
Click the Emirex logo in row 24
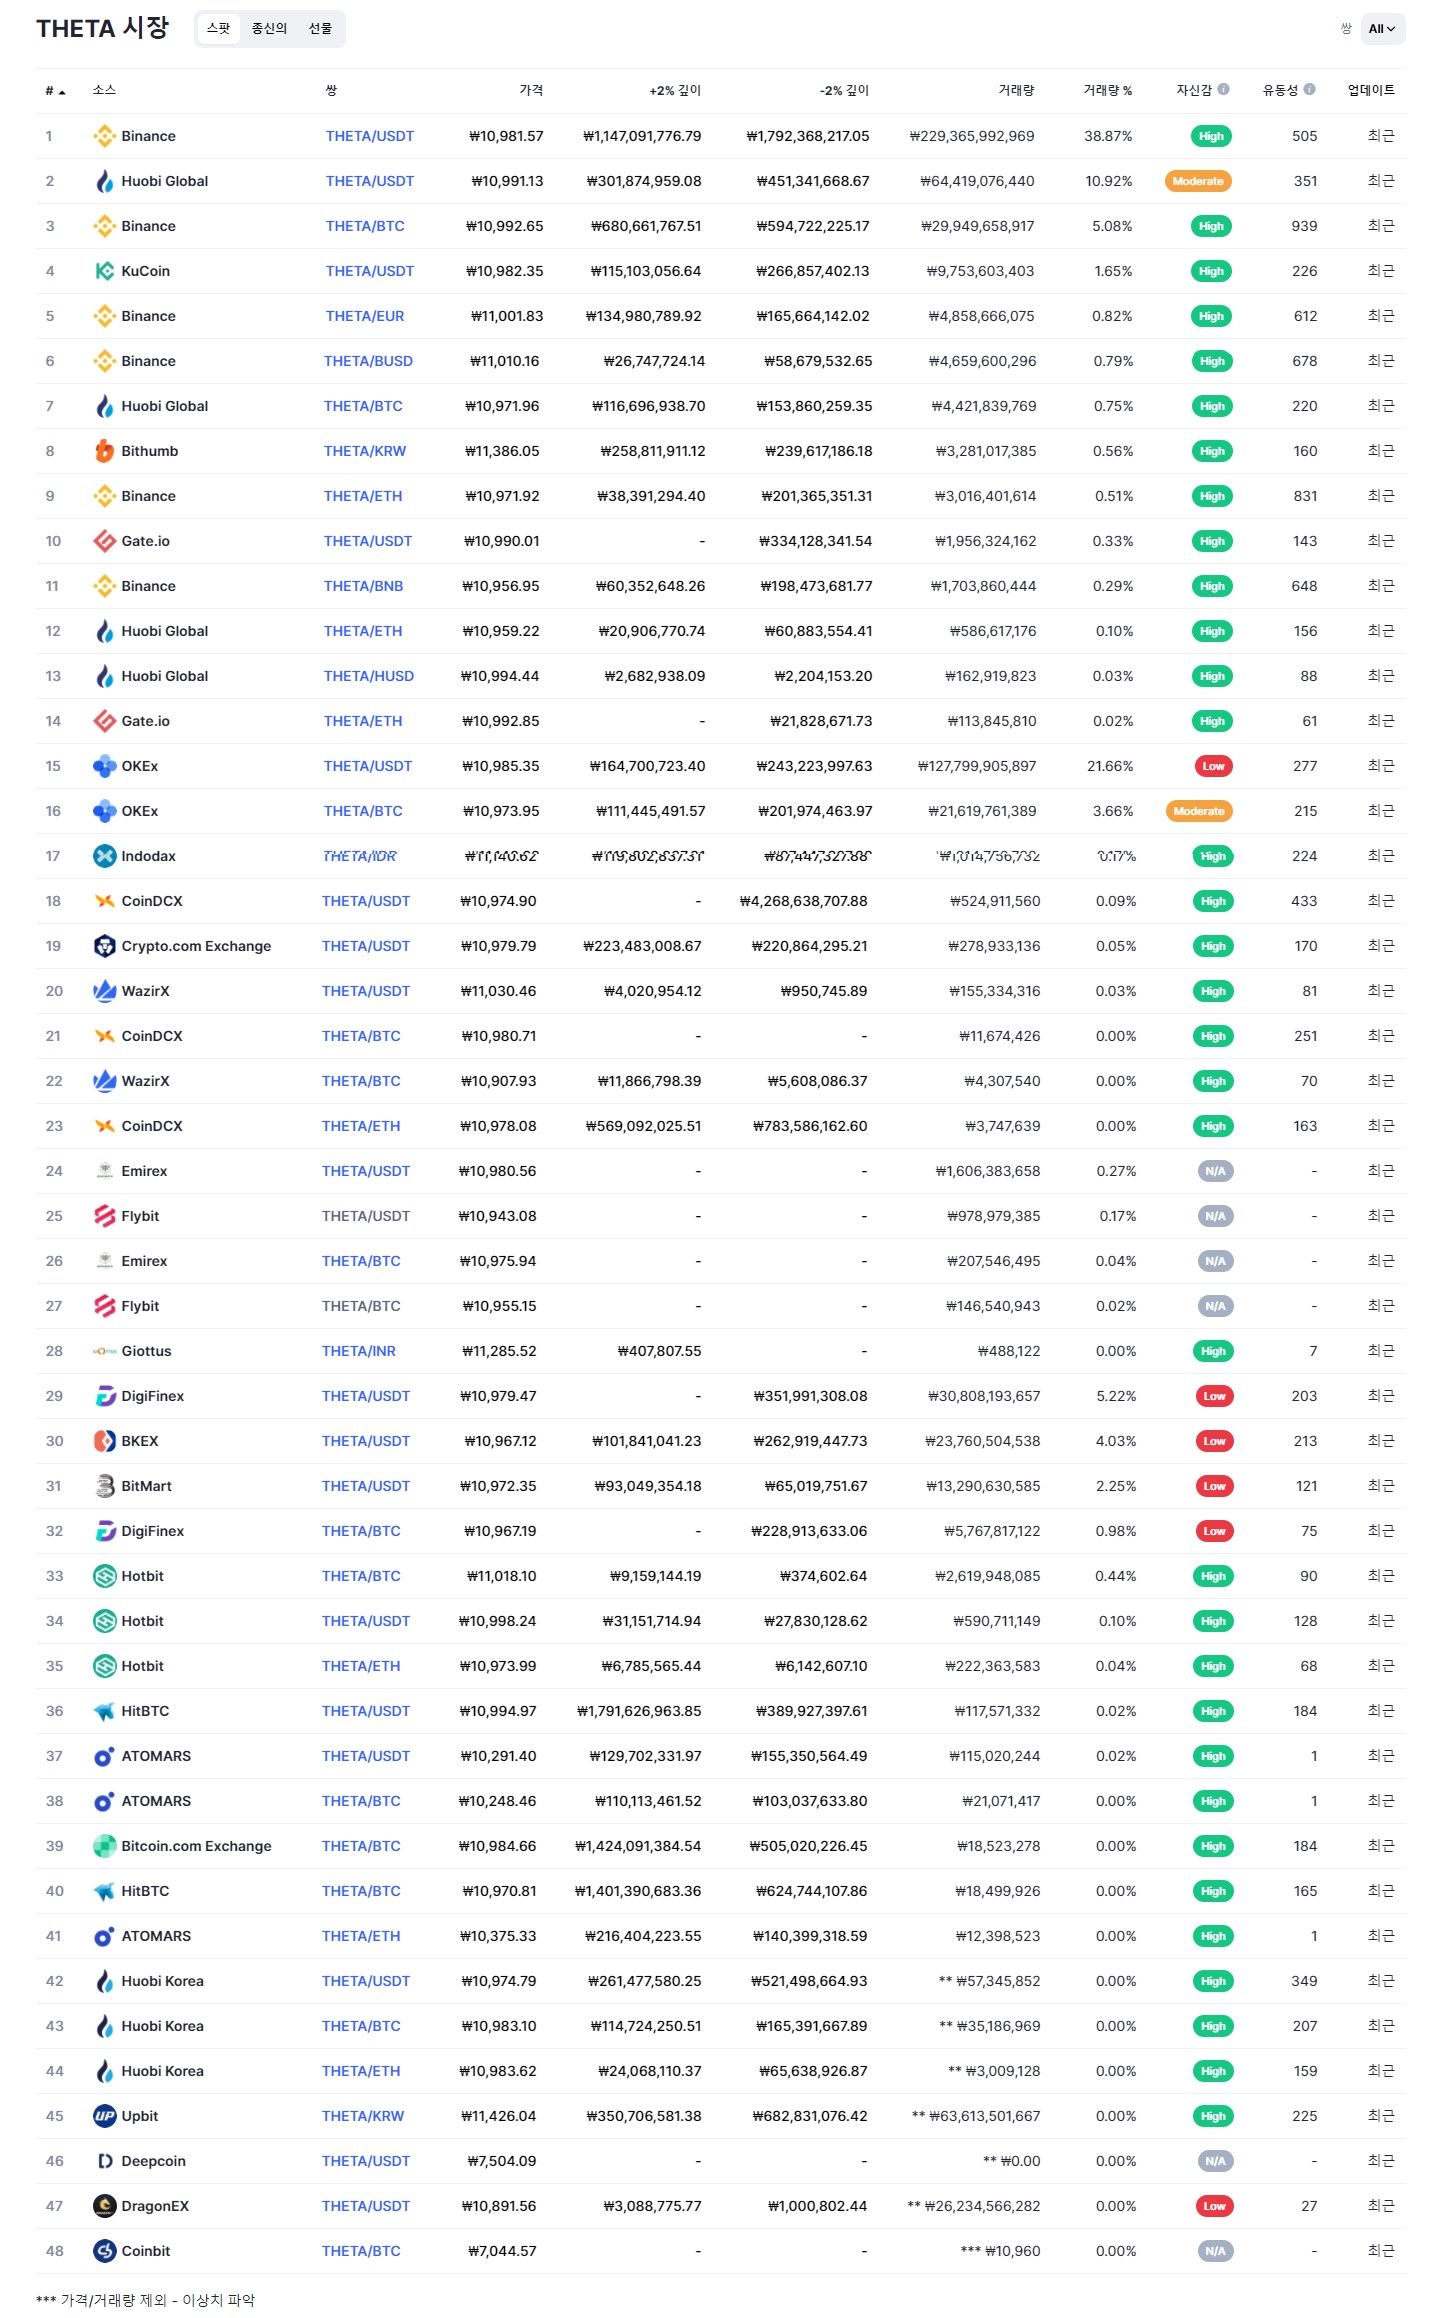[x=104, y=1171]
